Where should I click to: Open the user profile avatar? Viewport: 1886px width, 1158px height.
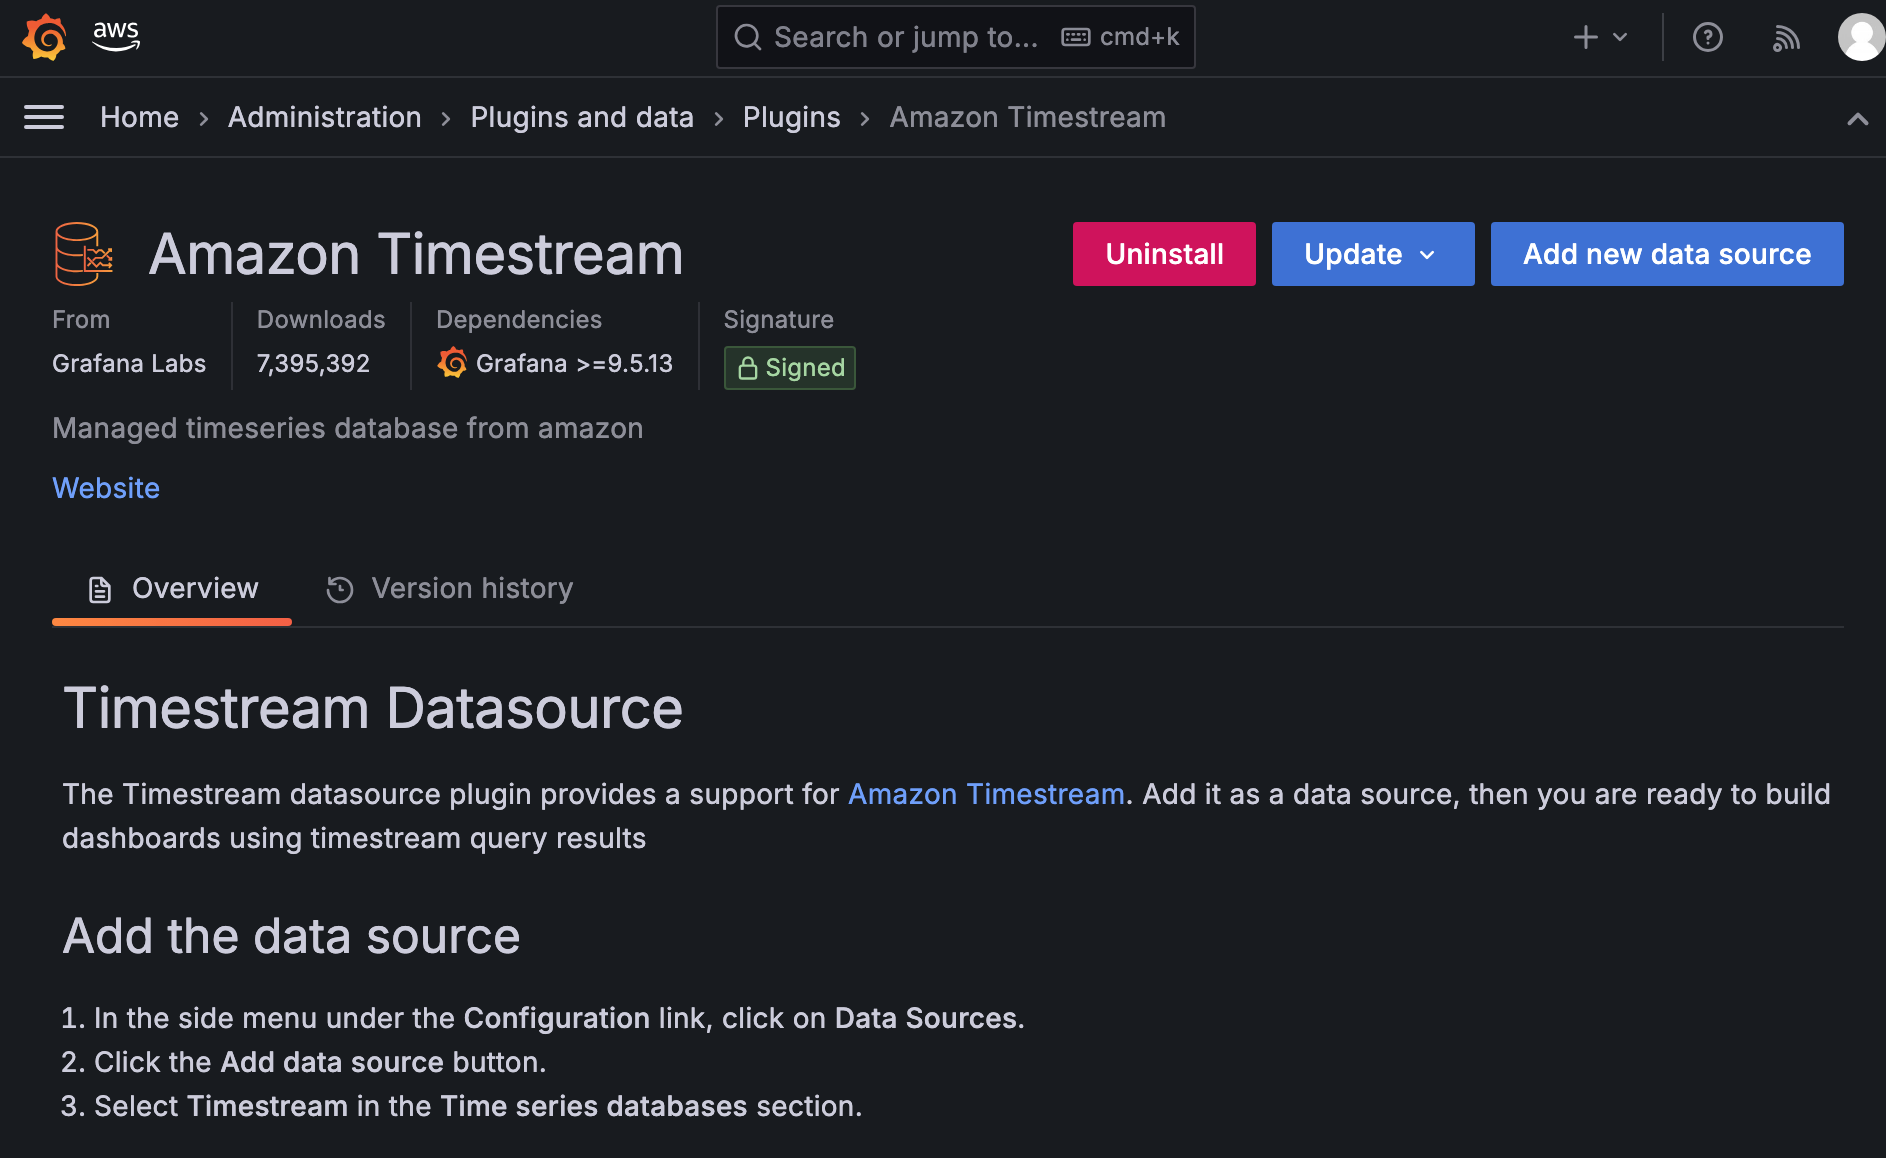coord(1861,37)
